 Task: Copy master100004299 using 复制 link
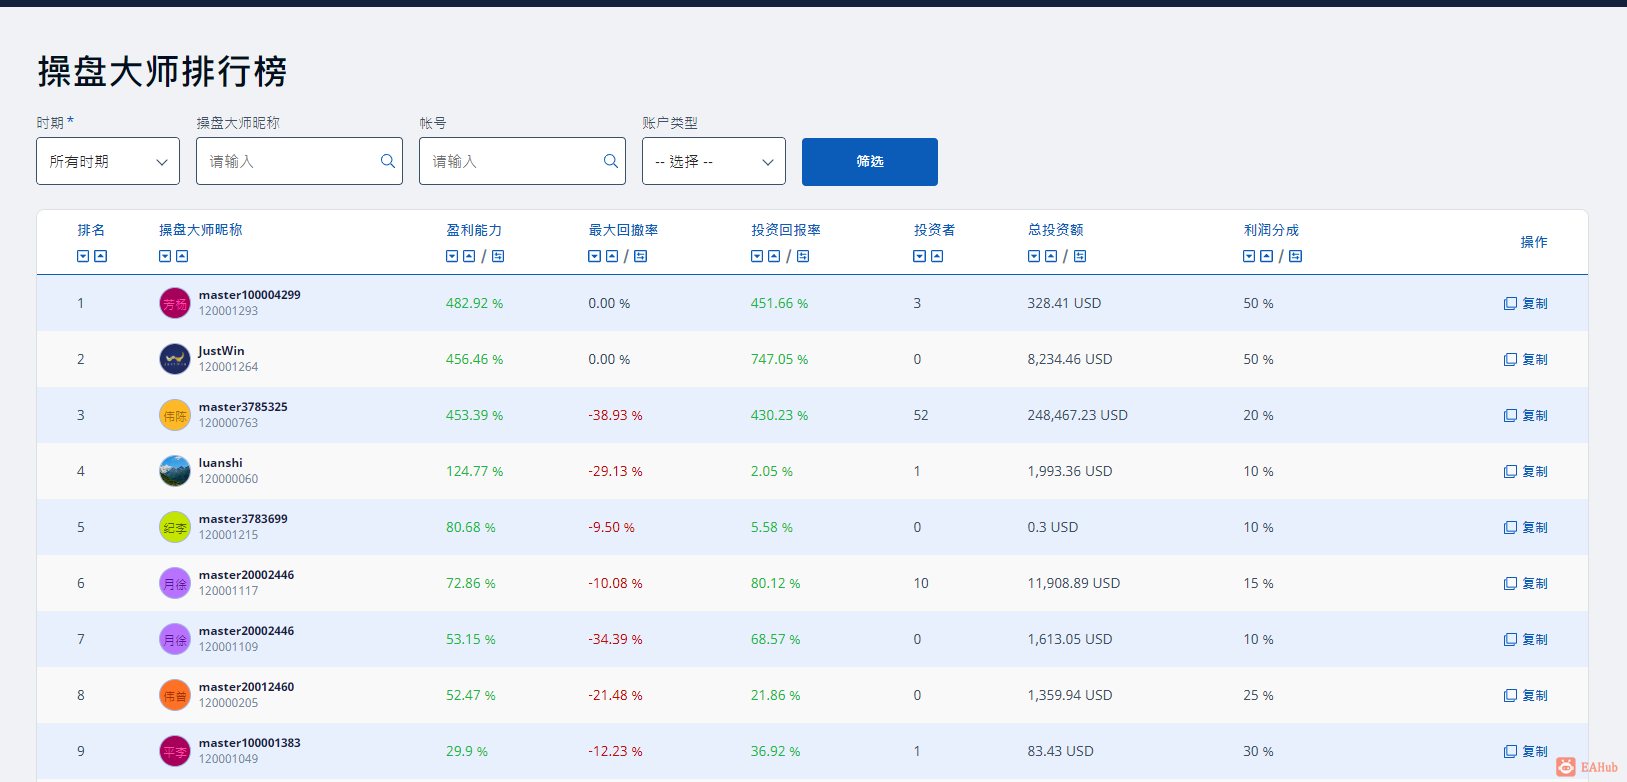(1526, 303)
